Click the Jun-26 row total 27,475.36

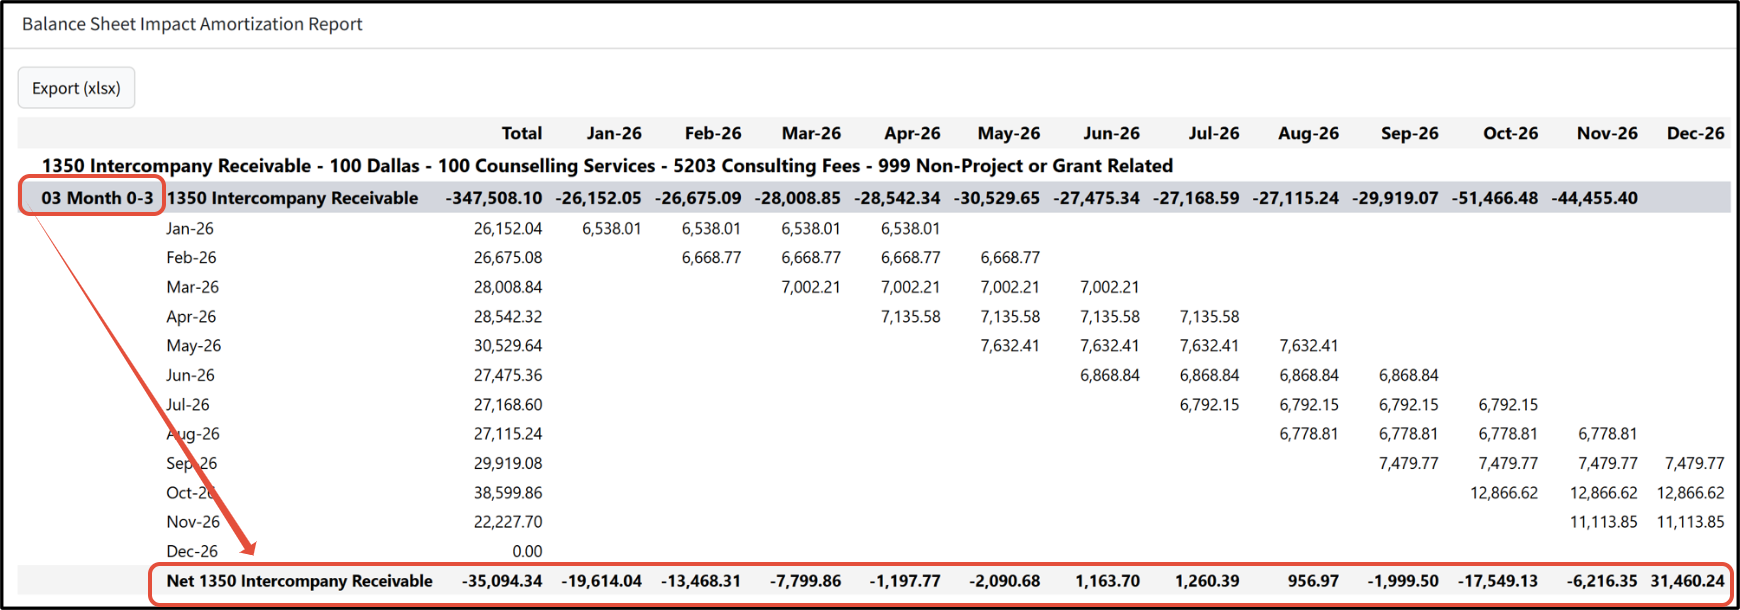click(508, 376)
